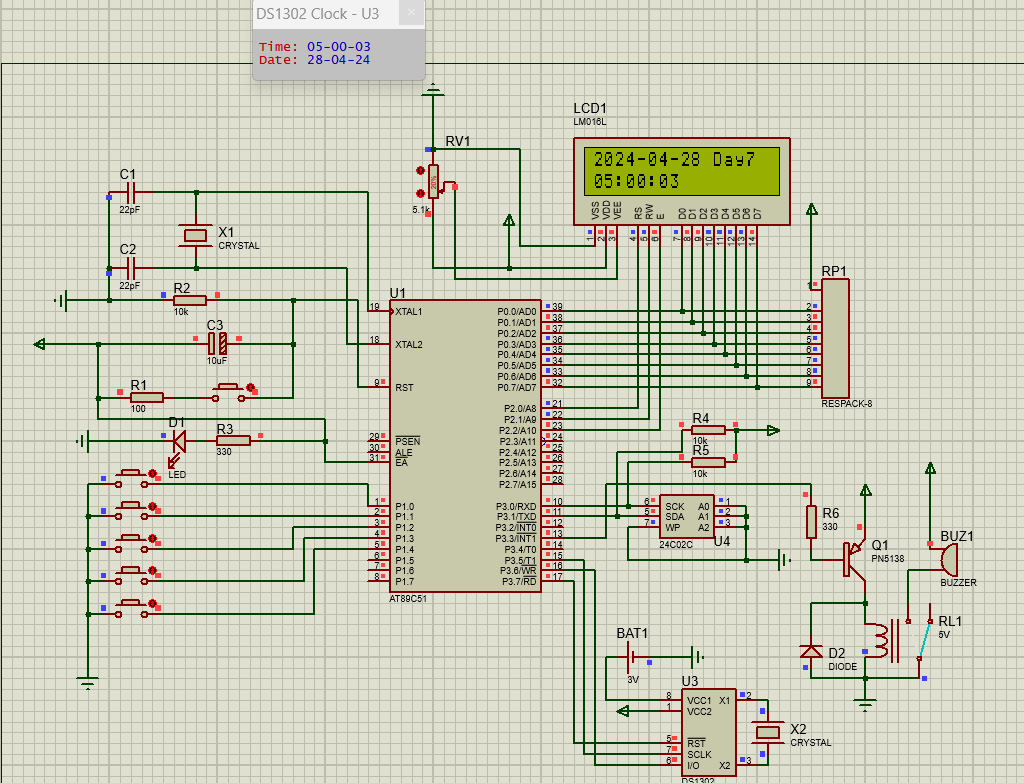Image resolution: width=1024 pixels, height=783 pixels.
Task: Close the DS1302 Clock popup
Action: pyautogui.click(x=411, y=12)
